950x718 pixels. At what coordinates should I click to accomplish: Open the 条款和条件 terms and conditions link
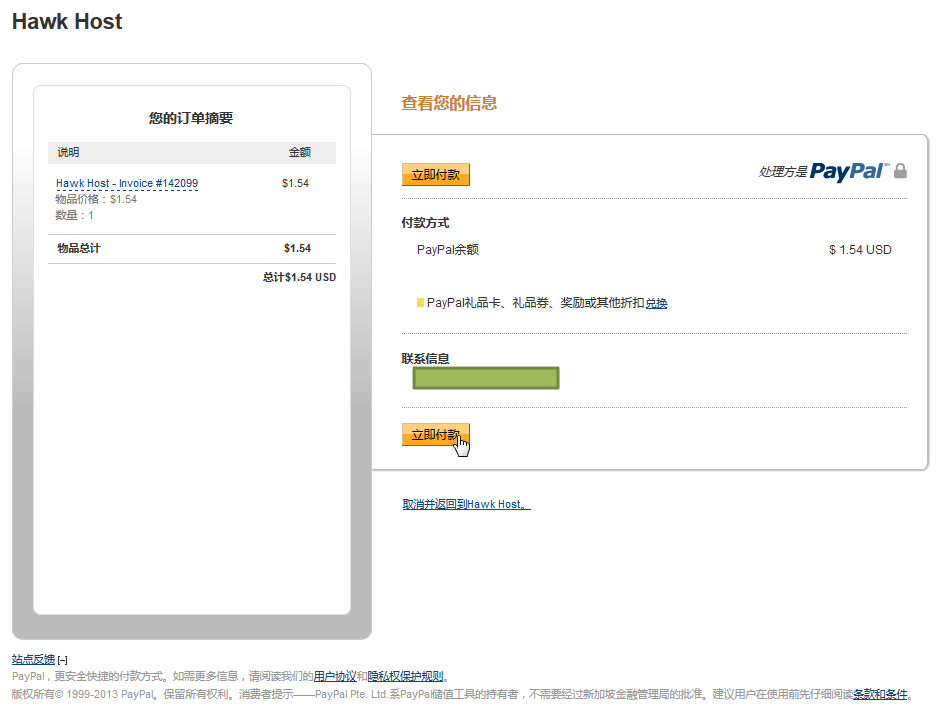pos(880,694)
